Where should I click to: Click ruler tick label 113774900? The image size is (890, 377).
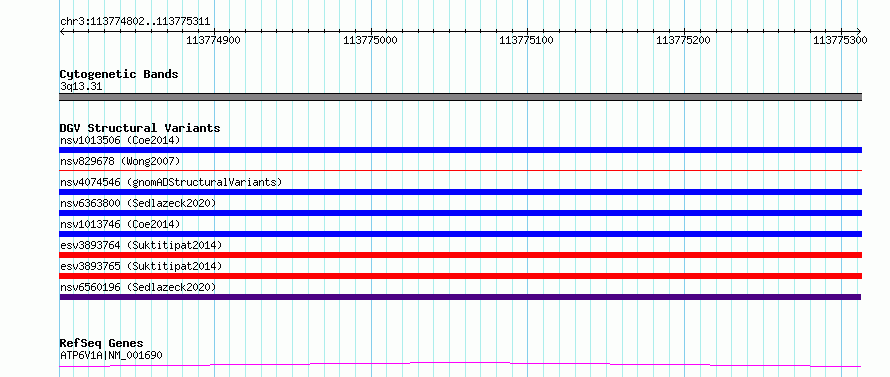point(213,40)
